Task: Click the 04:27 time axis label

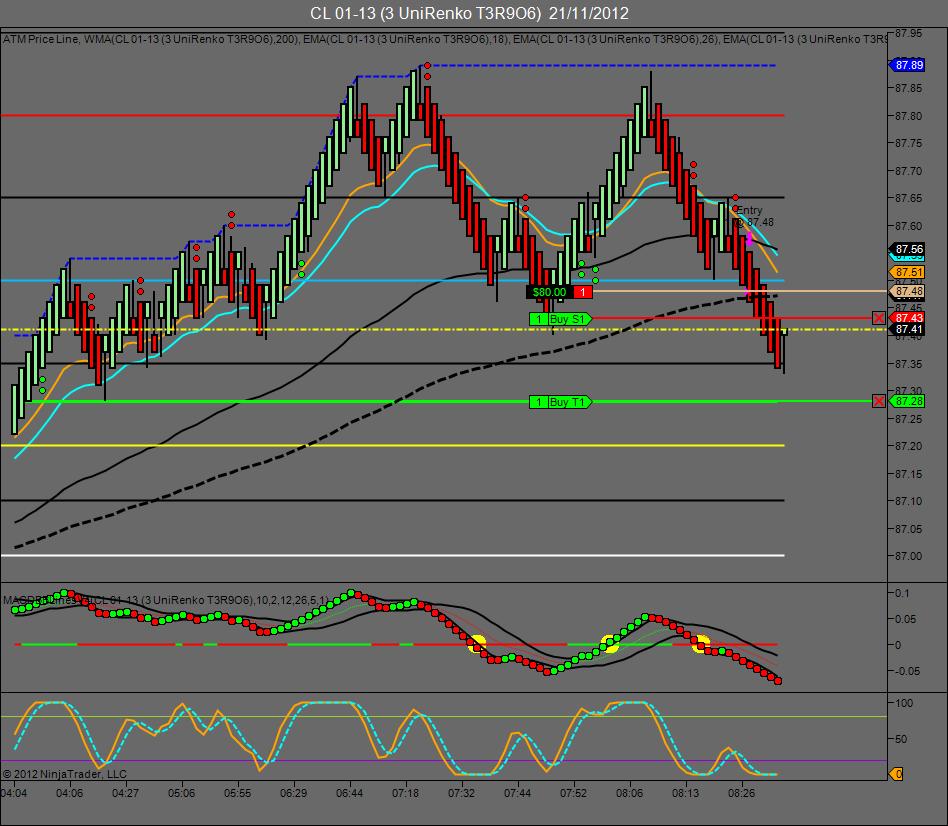Action: pos(125,792)
